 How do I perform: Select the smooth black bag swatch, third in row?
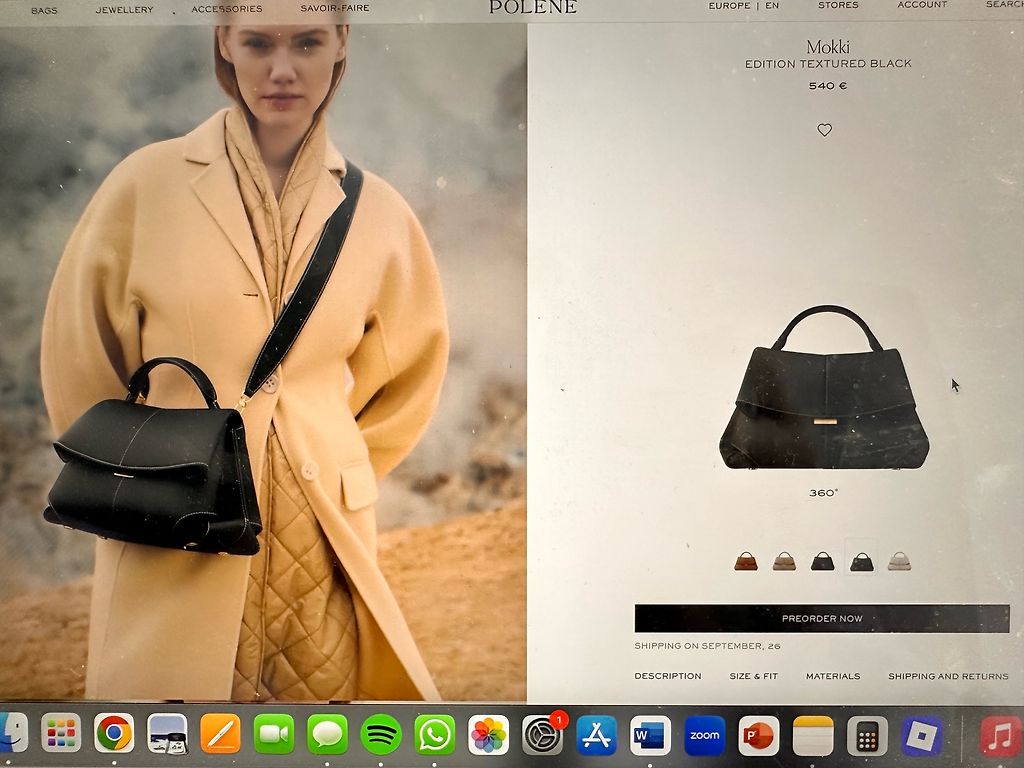pos(822,561)
